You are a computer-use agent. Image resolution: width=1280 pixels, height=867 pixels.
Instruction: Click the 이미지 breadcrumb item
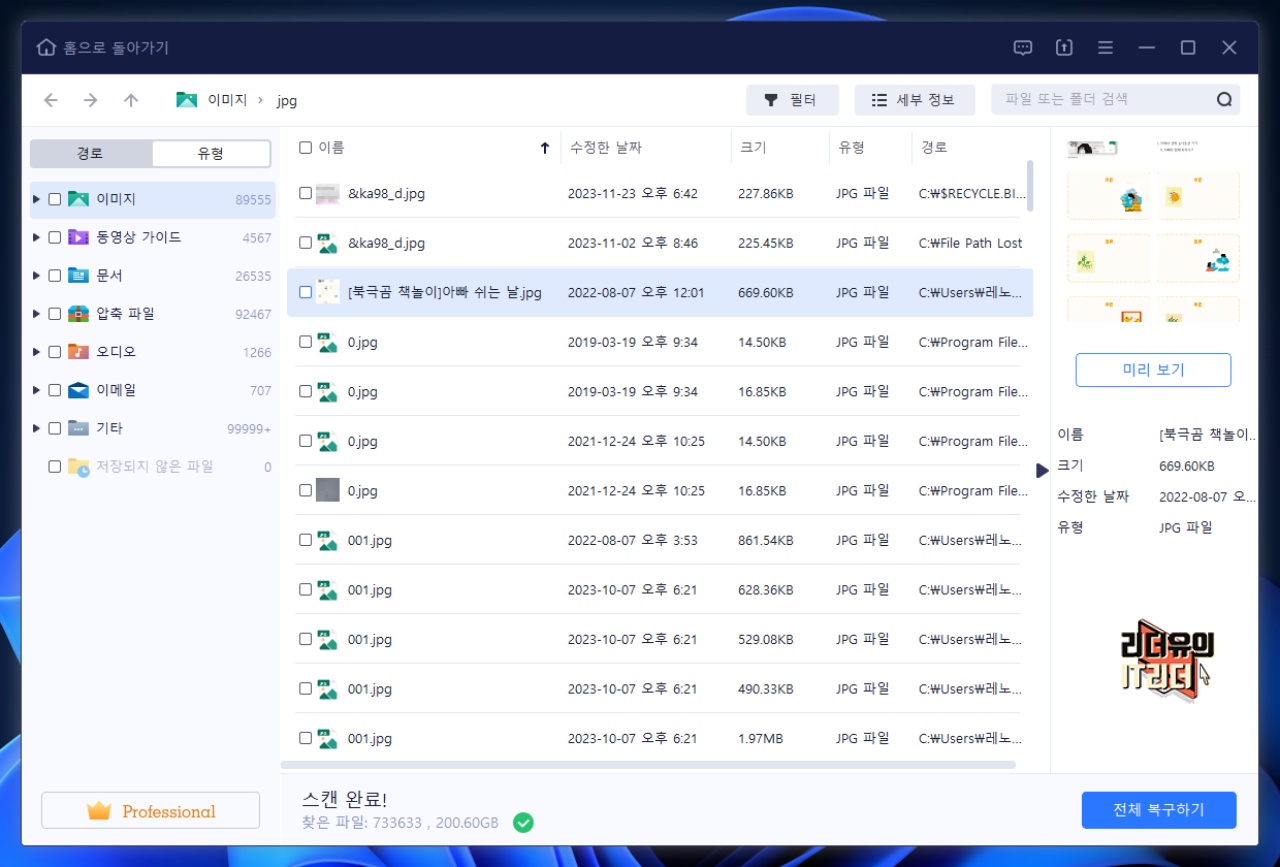coord(226,100)
